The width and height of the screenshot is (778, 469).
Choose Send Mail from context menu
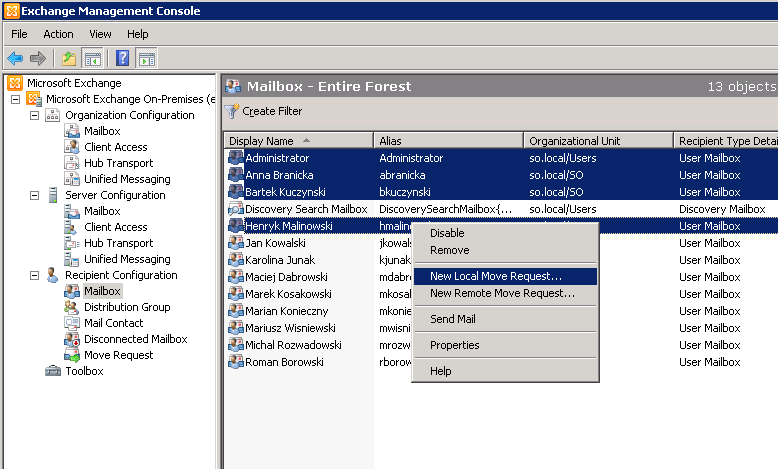505,319
